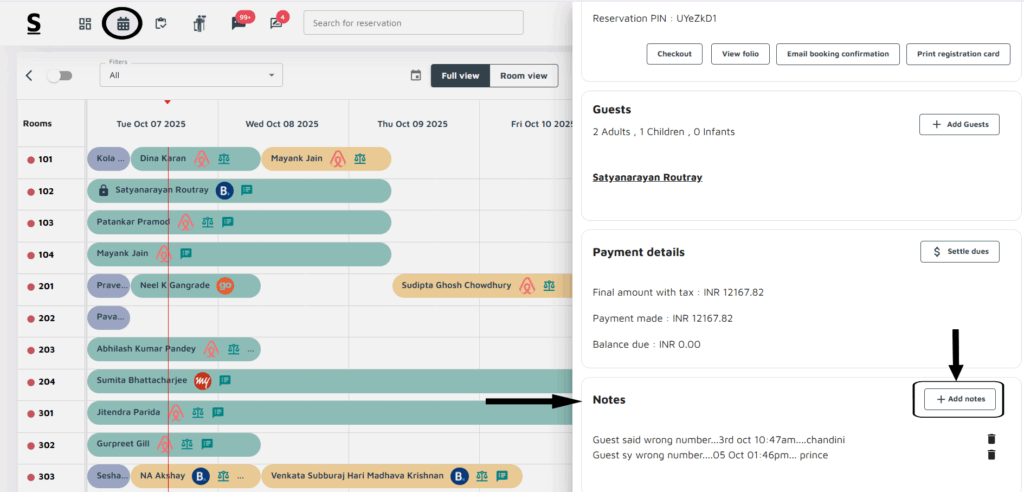Click the date picker calendar icon
This screenshot has height=492, width=1024.
tap(416, 75)
